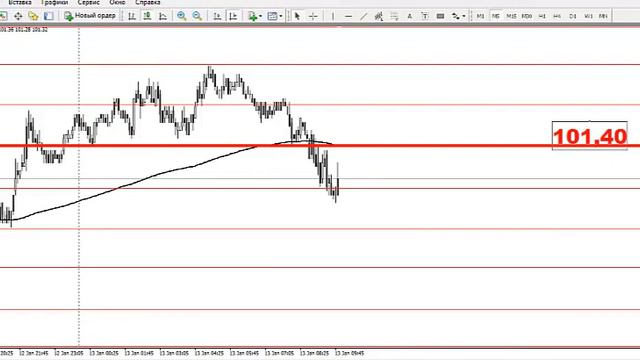Show the Terminal panel icon
Screen dimensions: 640x360
[49, 16]
